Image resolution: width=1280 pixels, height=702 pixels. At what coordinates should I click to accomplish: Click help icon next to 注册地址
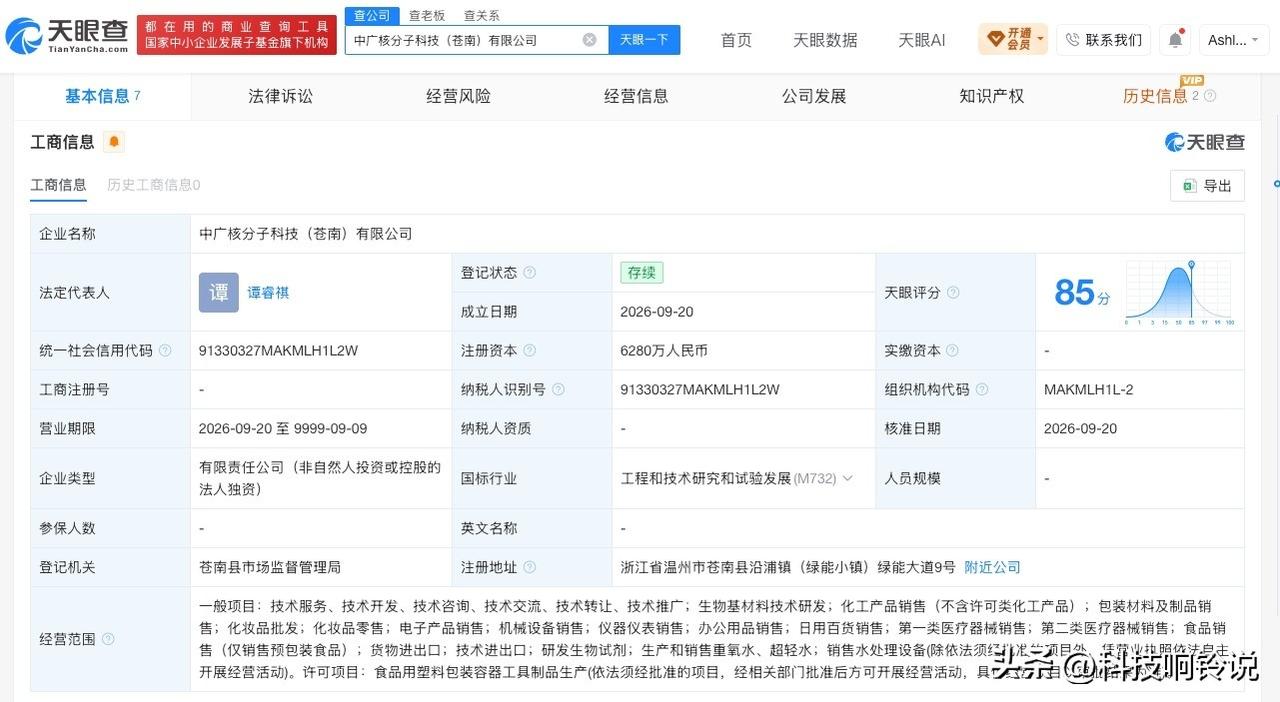click(x=530, y=567)
